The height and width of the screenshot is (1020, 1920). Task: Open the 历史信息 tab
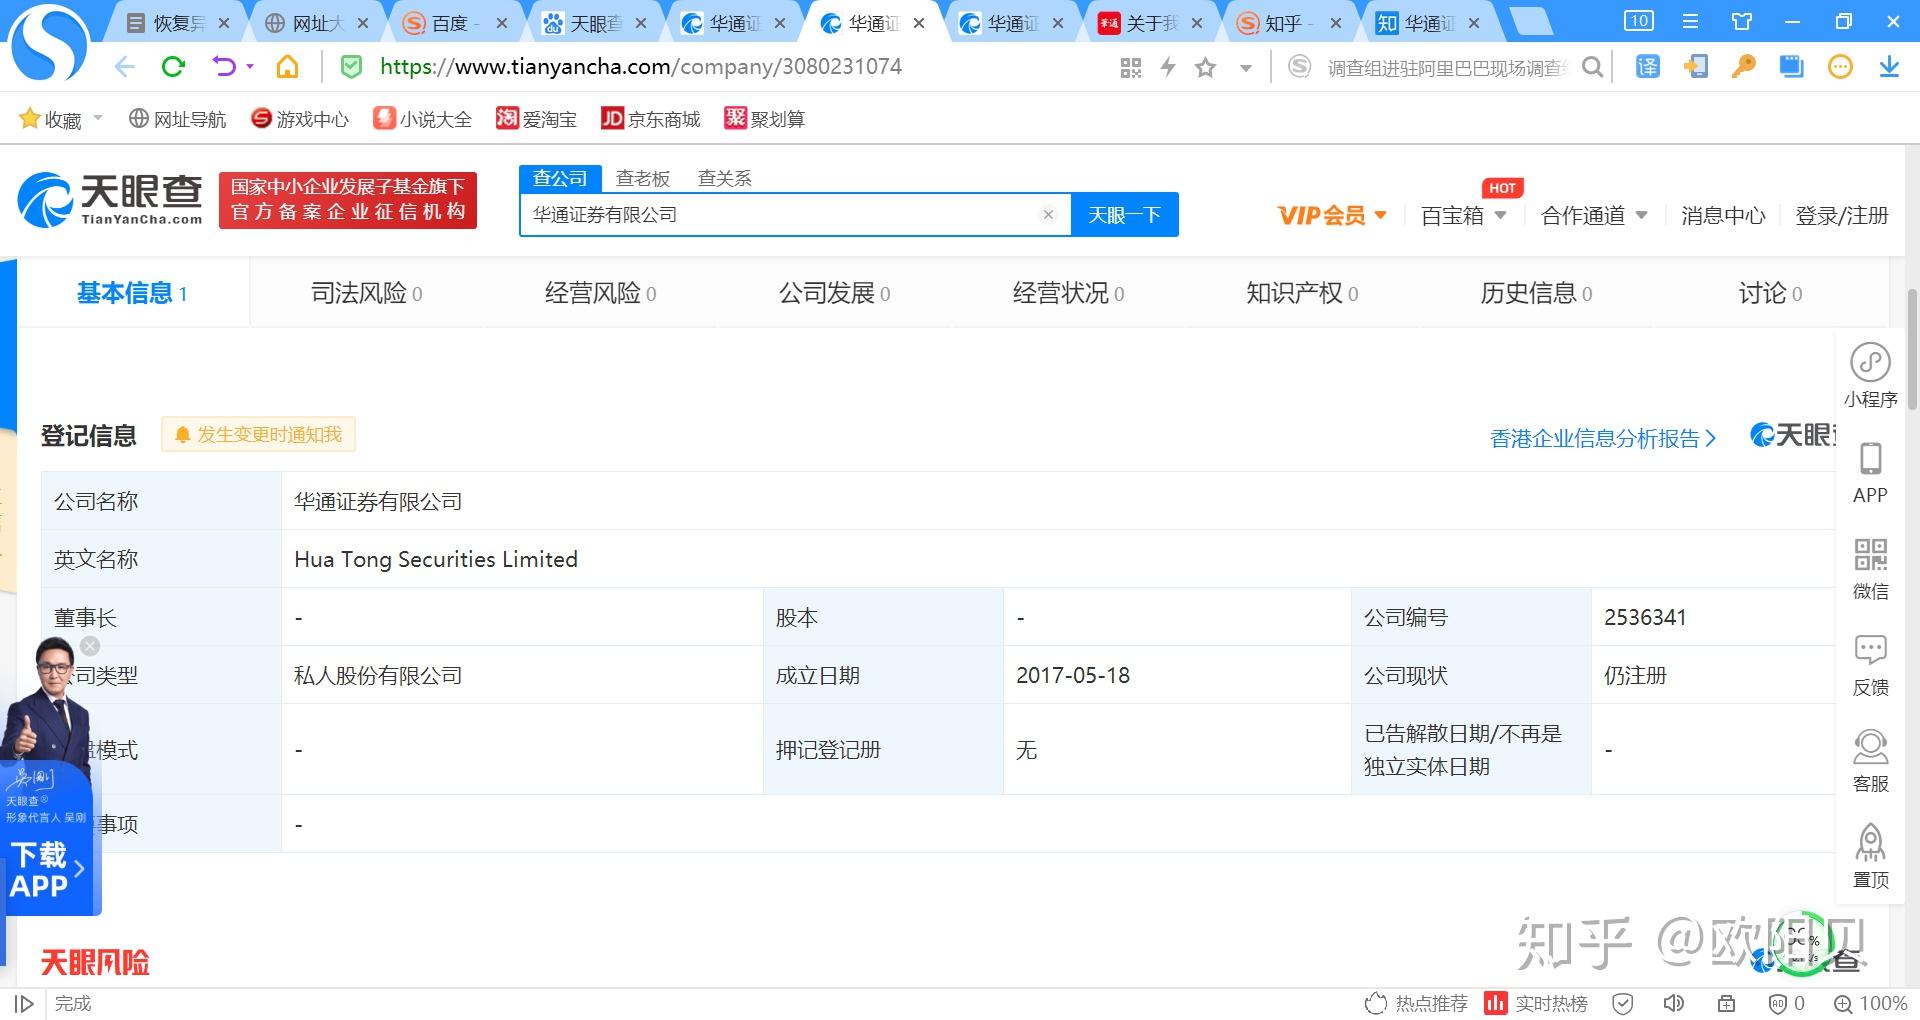coord(1536,293)
